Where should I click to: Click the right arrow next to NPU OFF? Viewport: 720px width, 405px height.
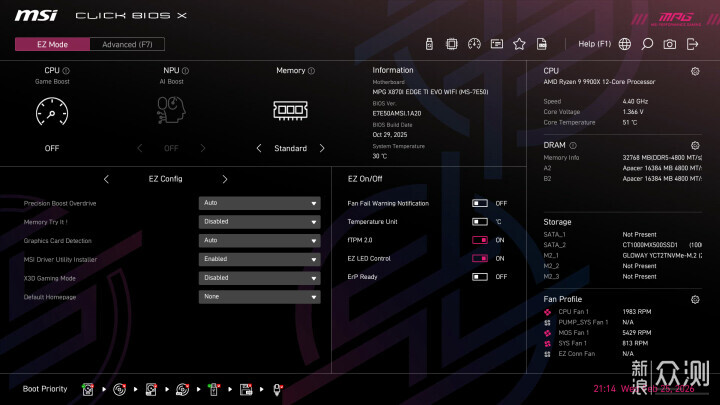point(203,148)
